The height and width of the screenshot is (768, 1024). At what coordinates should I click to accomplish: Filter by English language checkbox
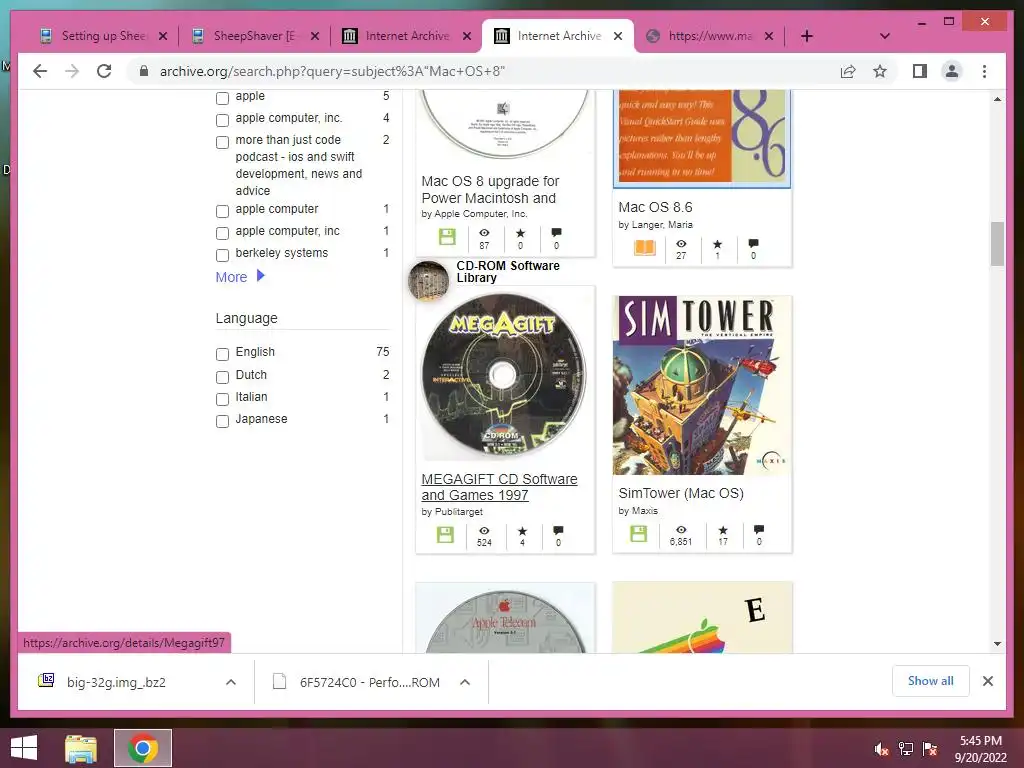click(x=222, y=354)
